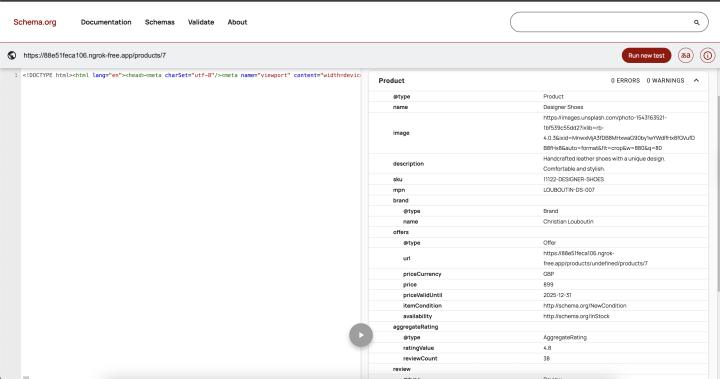Click the results panel vertical scrollbar

point(718,193)
